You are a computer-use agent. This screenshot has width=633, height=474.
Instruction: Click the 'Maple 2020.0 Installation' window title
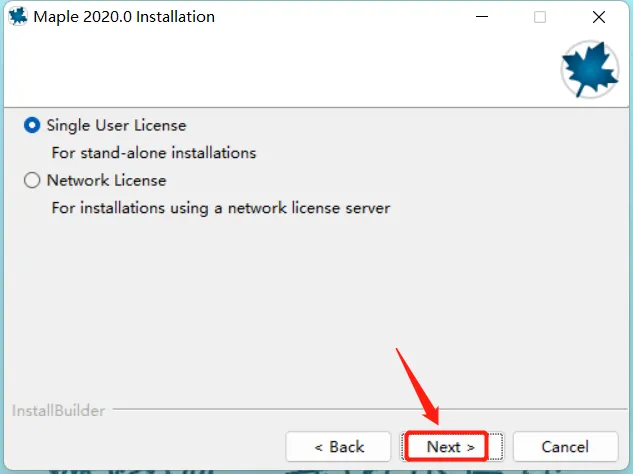124,17
